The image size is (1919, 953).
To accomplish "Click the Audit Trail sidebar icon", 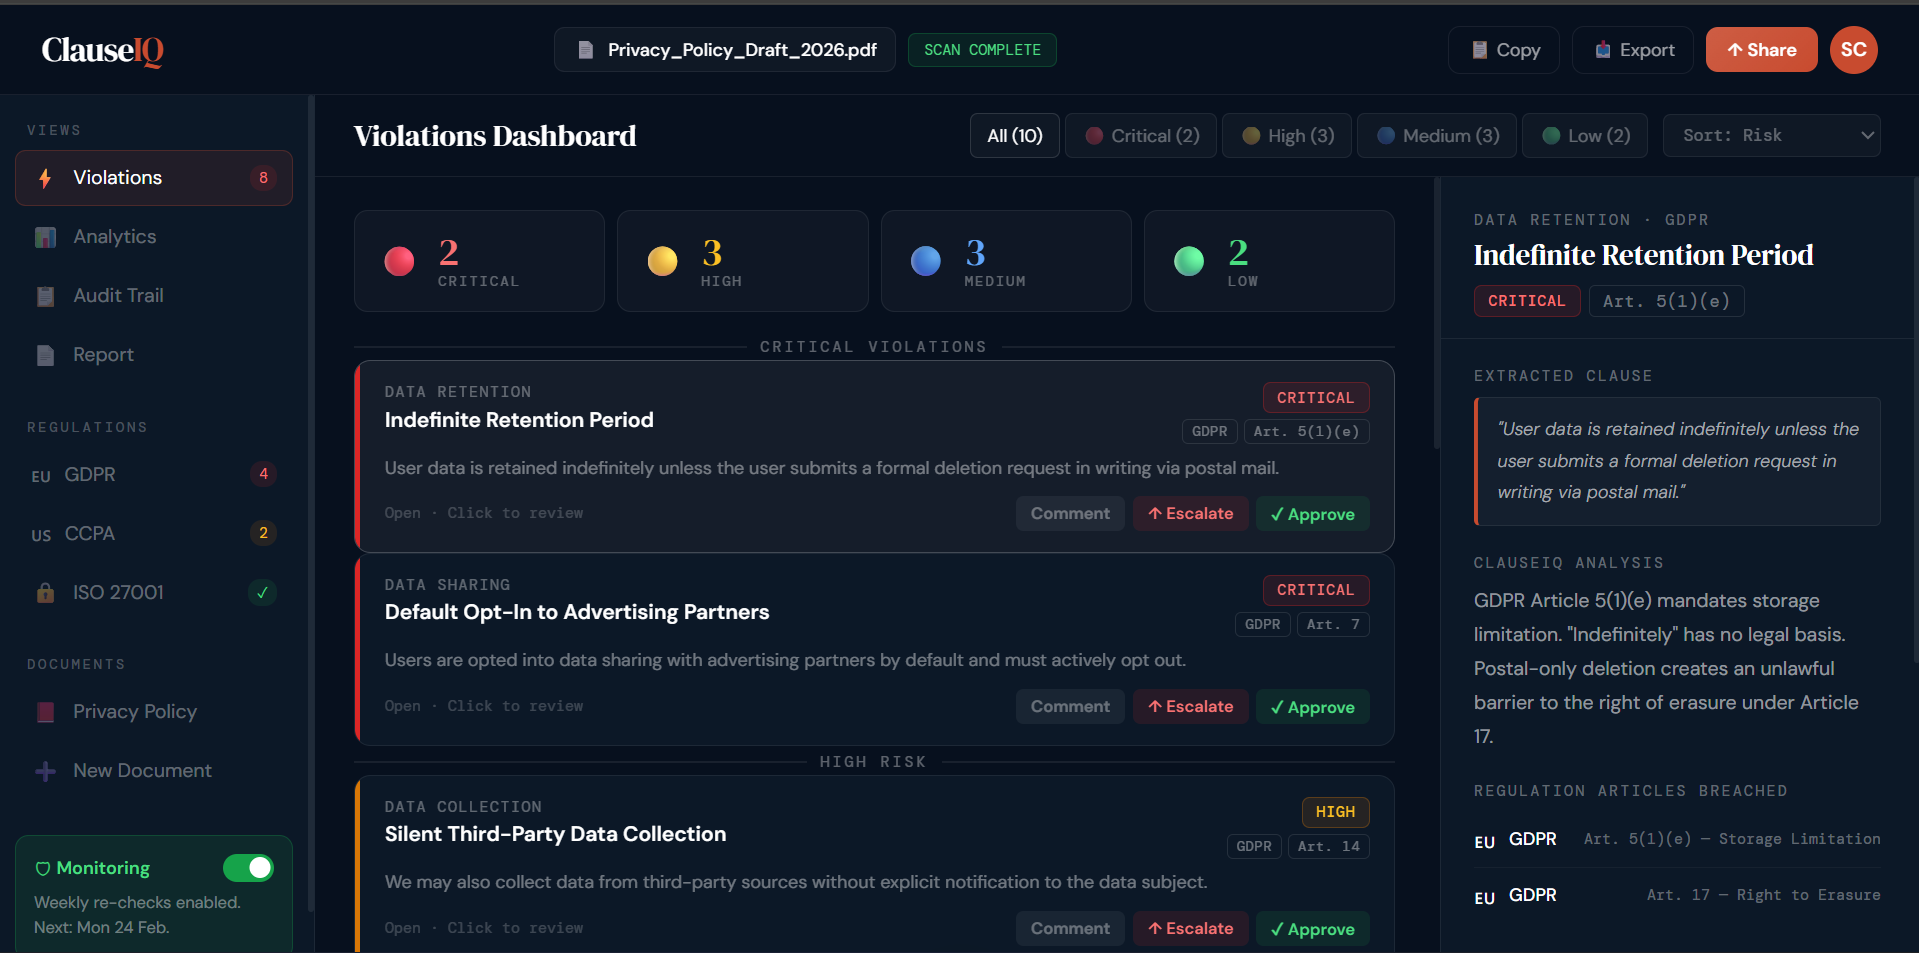I will (45, 296).
